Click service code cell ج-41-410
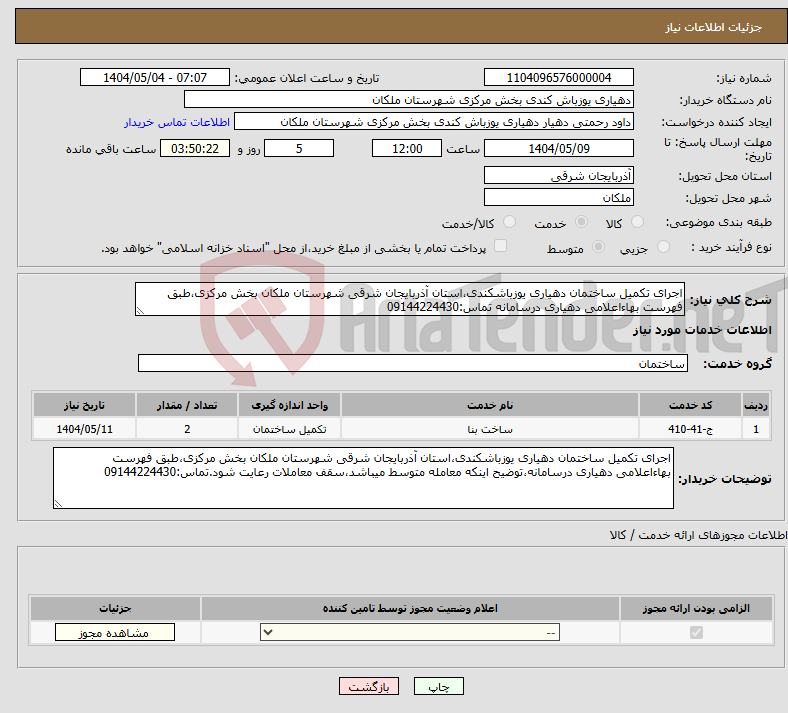This screenshot has width=788, height=713. coord(691,429)
